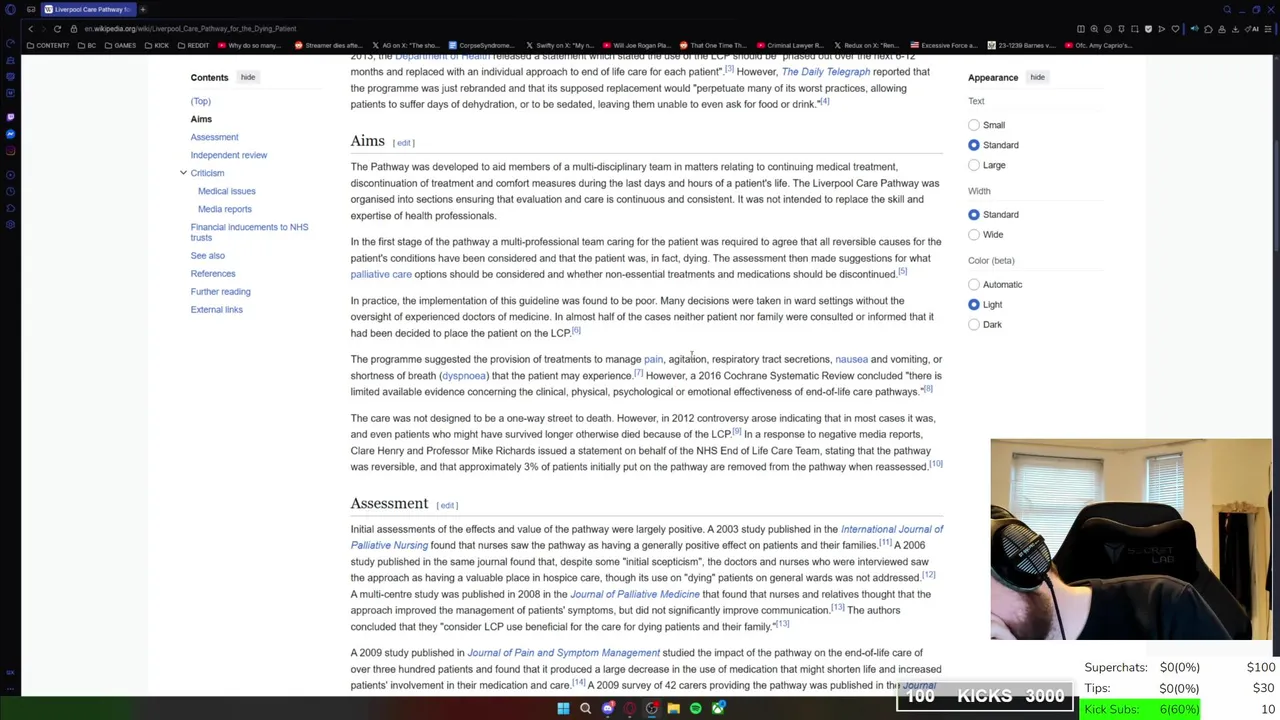Open the GAMES bookmarks folder
Screen dimensions: 1280x720
pos(121,45)
